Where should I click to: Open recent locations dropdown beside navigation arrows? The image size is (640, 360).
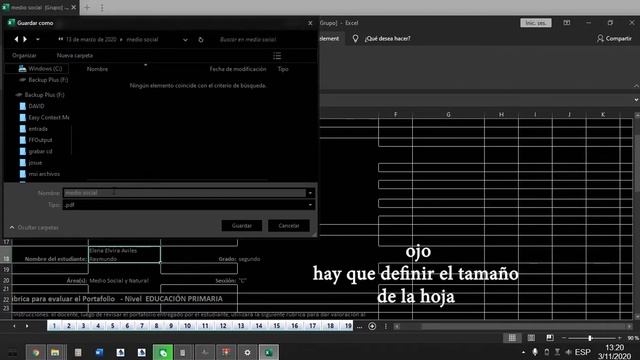[x=38, y=40]
